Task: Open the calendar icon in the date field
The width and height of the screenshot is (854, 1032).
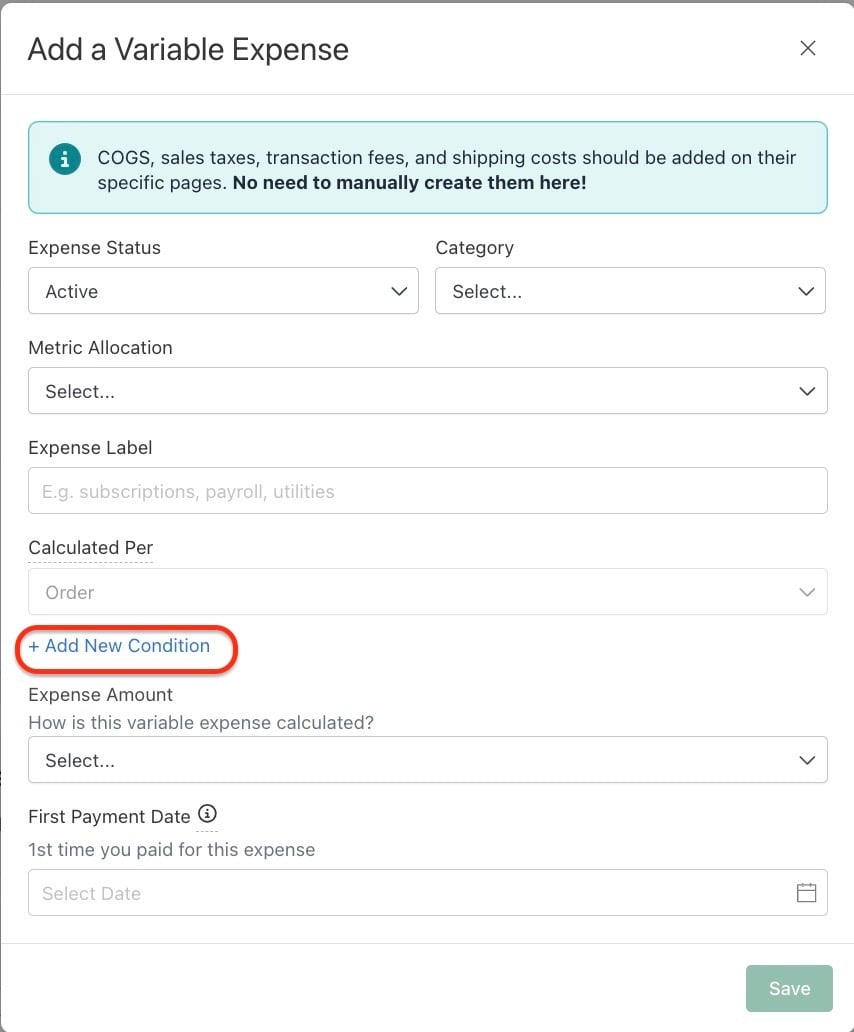Action: [x=806, y=892]
